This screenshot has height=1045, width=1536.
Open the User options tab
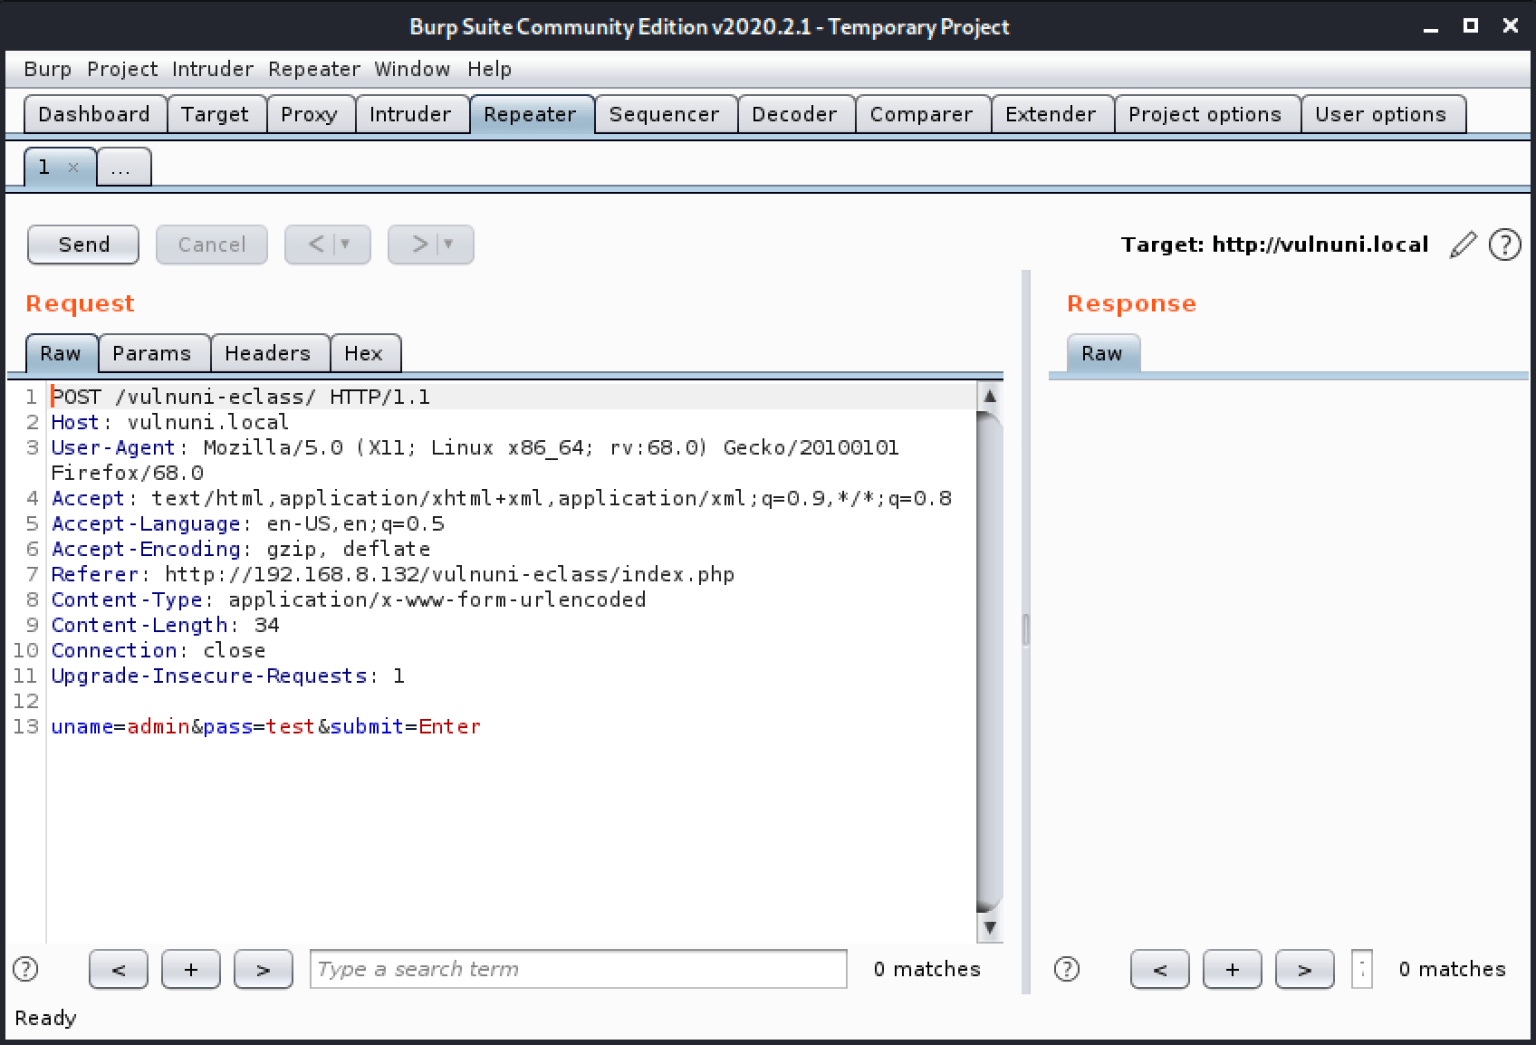[x=1381, y=114]
